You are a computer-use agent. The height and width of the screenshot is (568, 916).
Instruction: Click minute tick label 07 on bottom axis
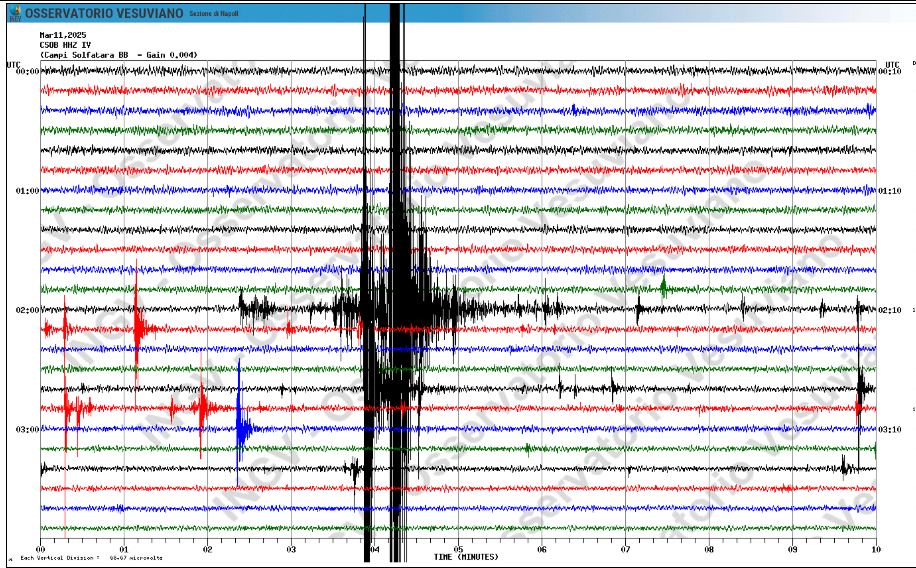pos(626,549)
